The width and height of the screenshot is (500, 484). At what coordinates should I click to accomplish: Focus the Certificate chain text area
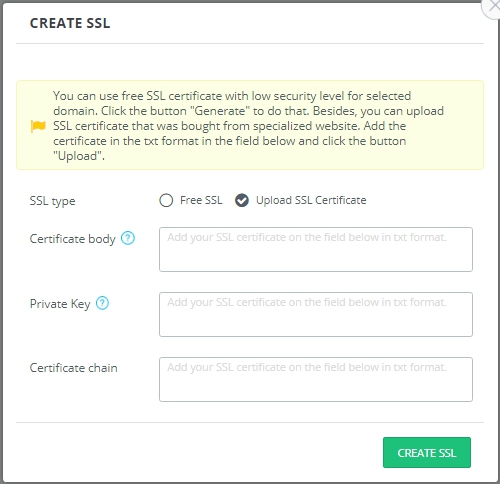(x=316, y=379)
